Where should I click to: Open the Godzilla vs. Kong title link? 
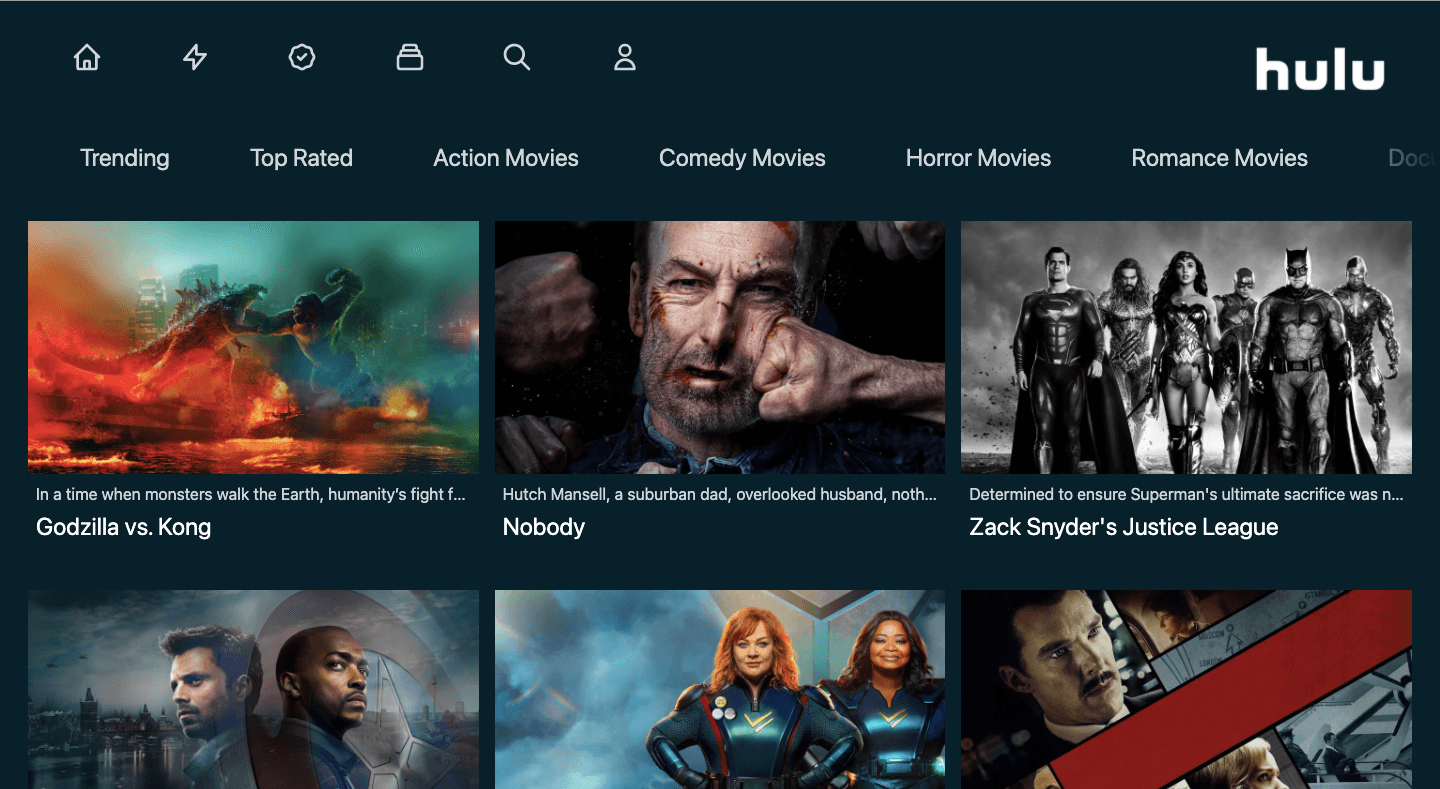point(123,527)
